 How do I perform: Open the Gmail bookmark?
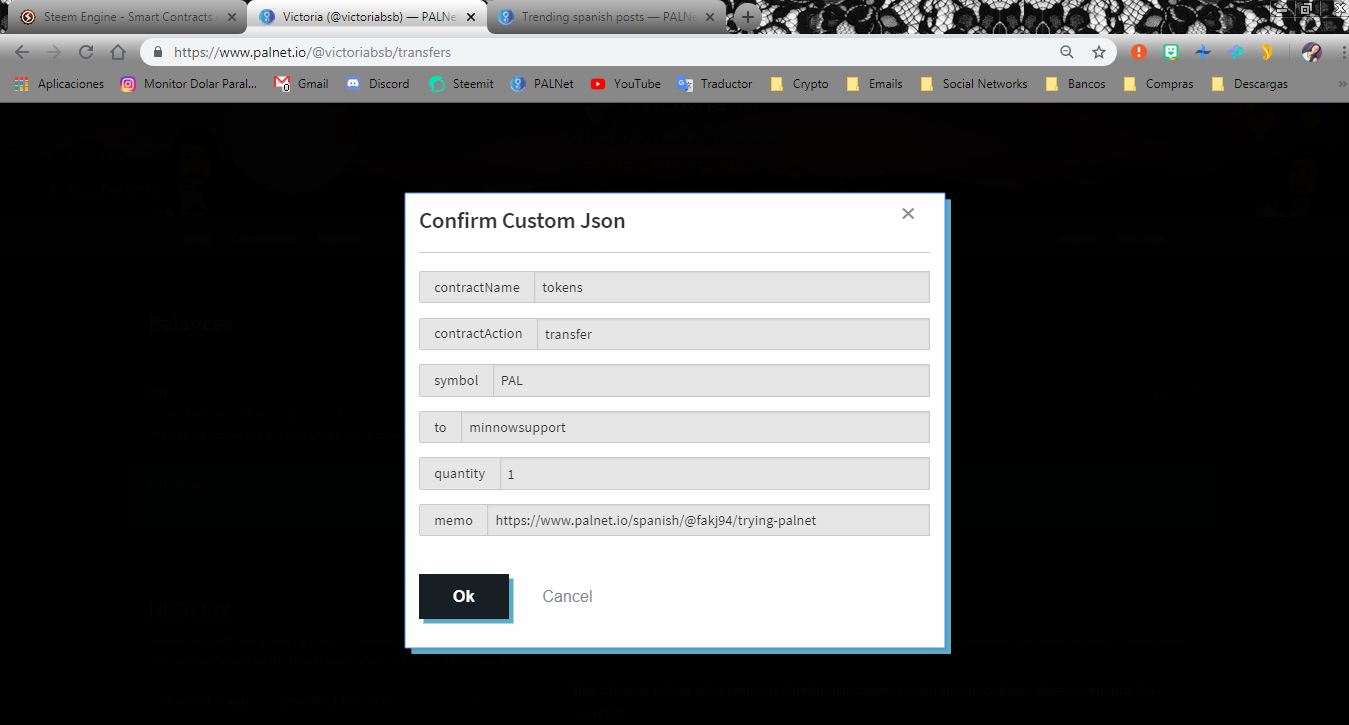[301, 84]
